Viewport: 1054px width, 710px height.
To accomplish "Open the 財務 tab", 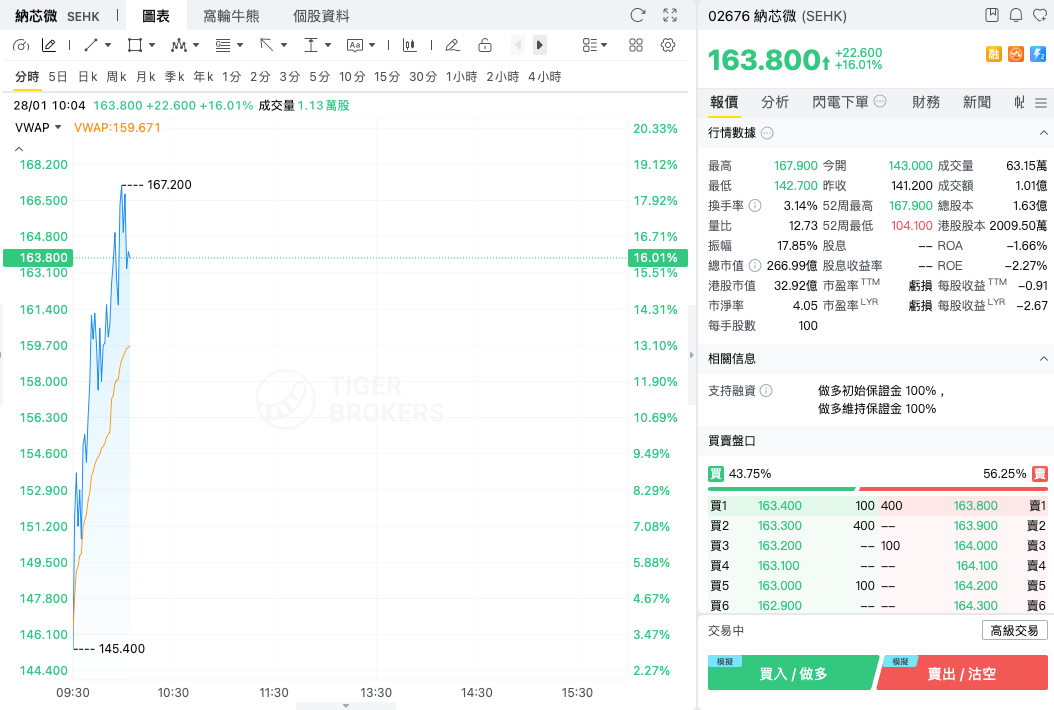I will point(926,102).
